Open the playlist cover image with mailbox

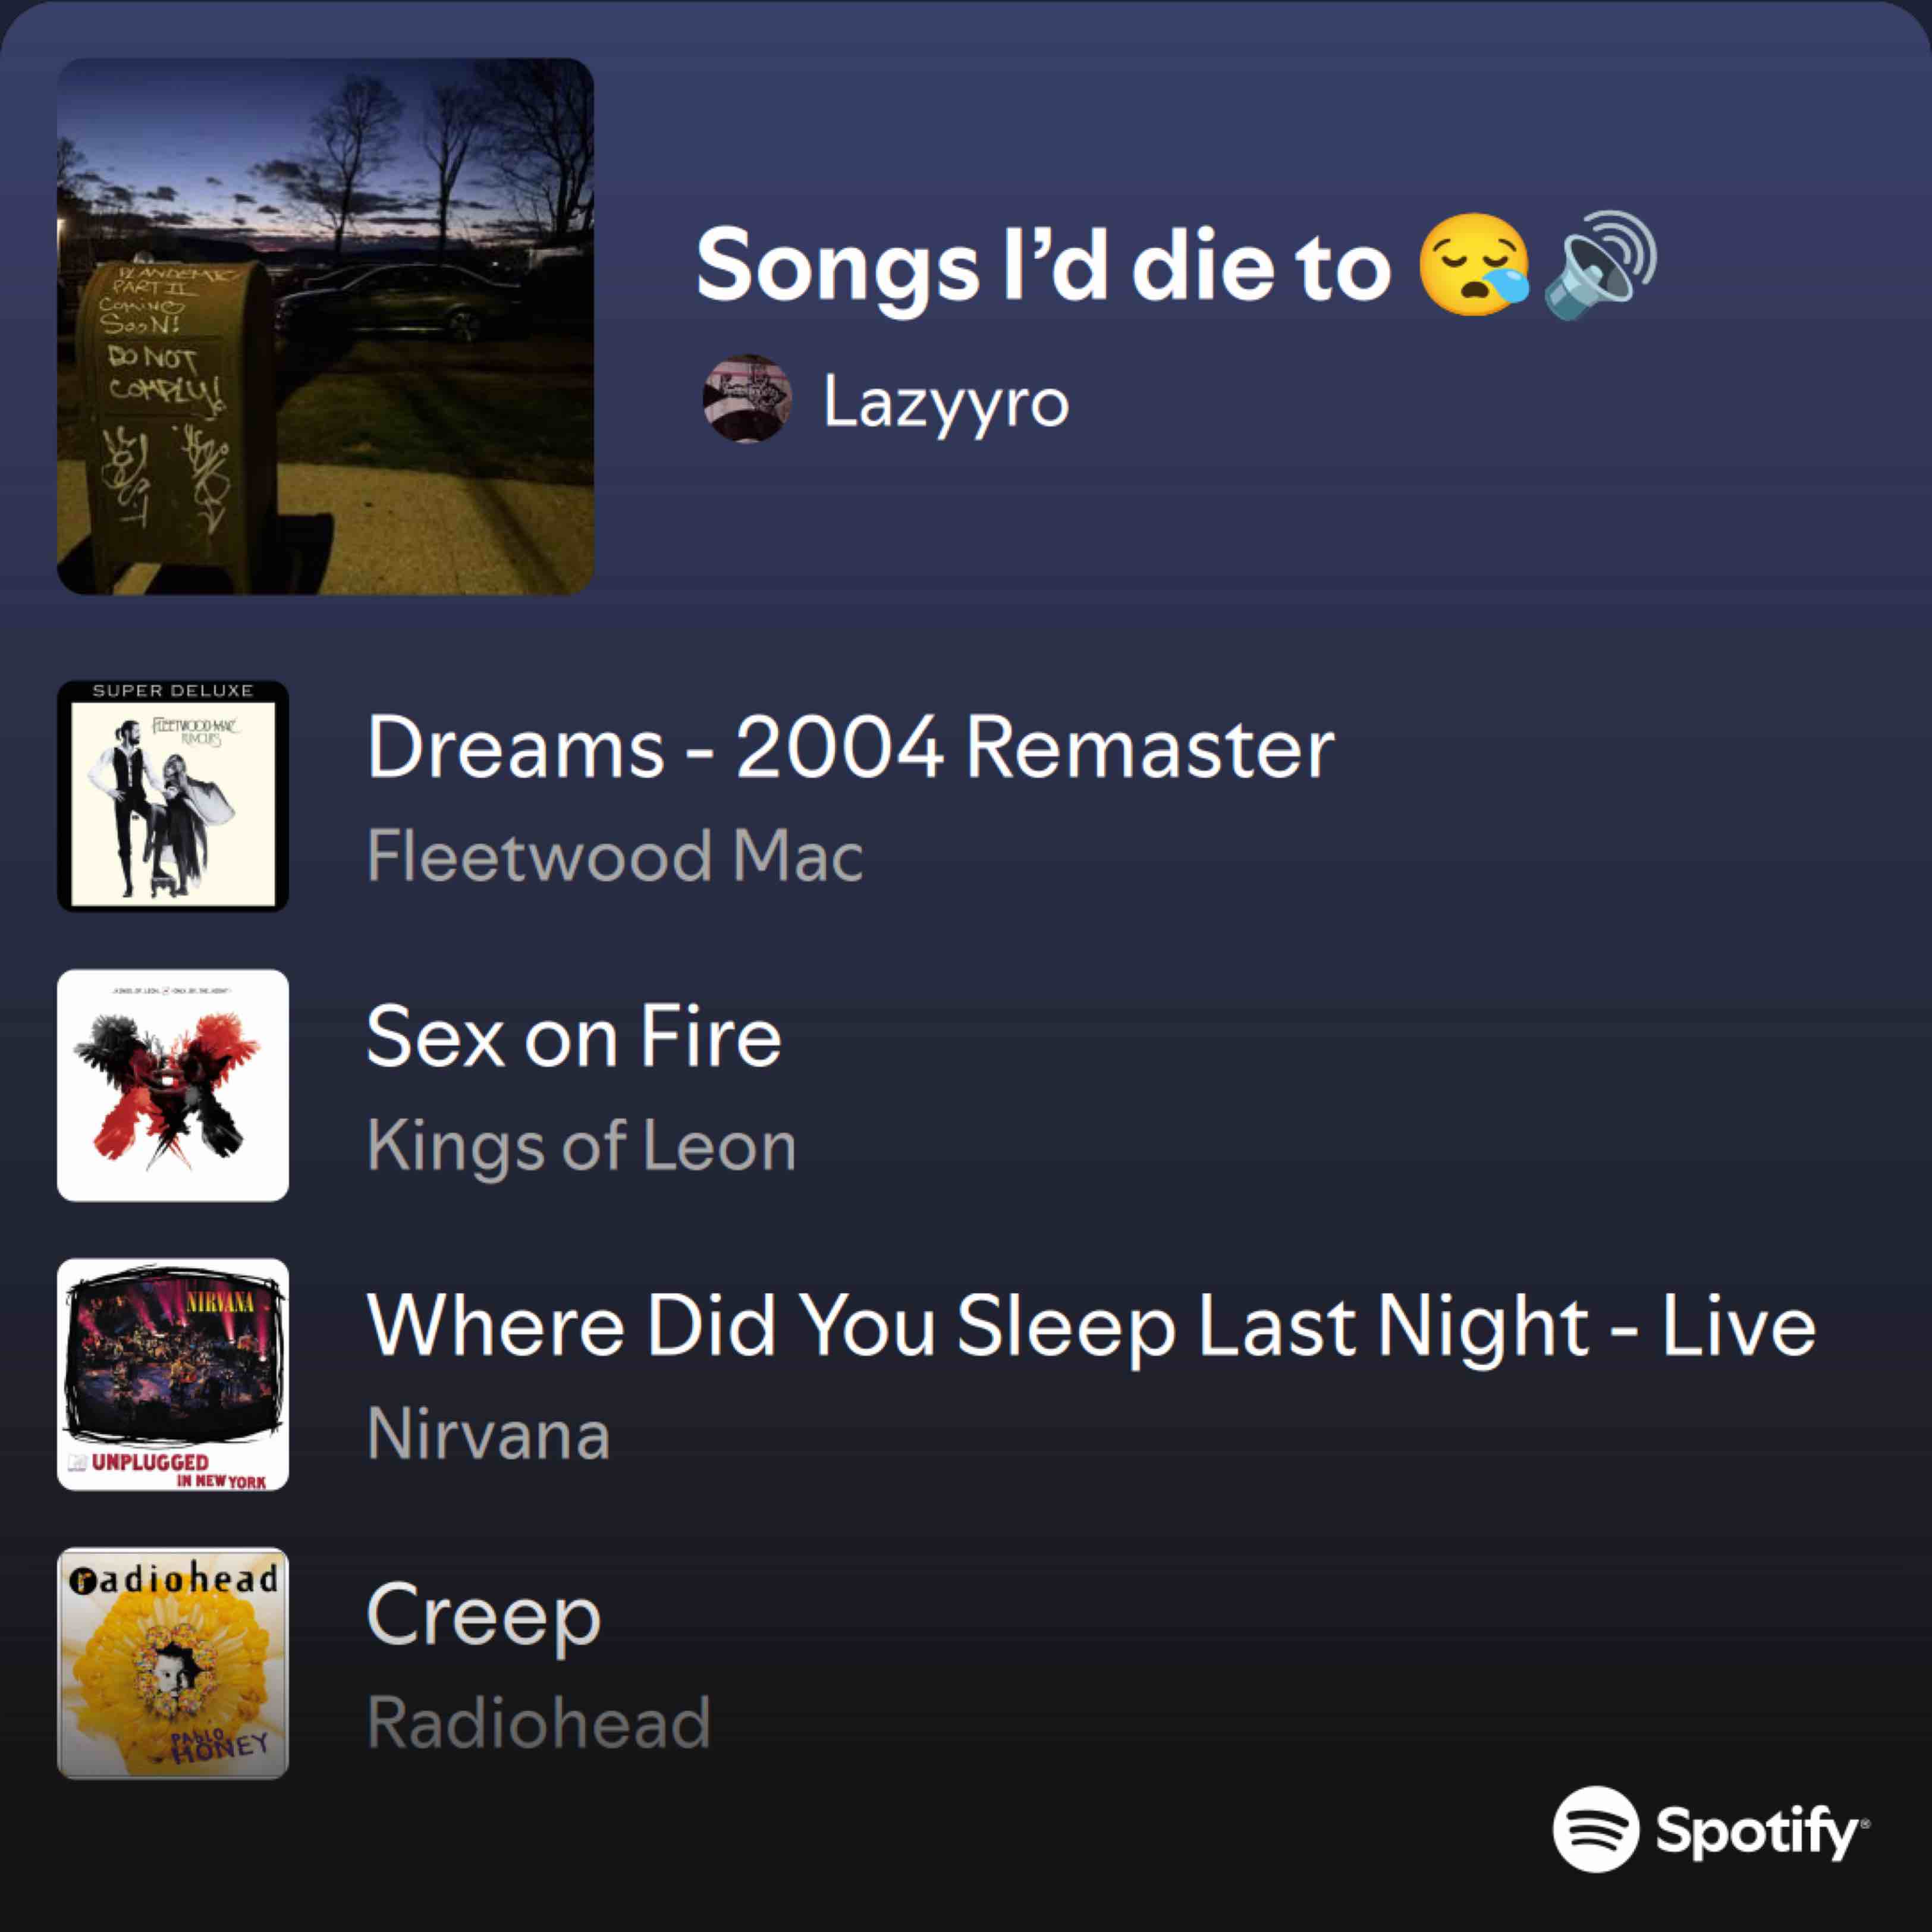click(325, 326)
